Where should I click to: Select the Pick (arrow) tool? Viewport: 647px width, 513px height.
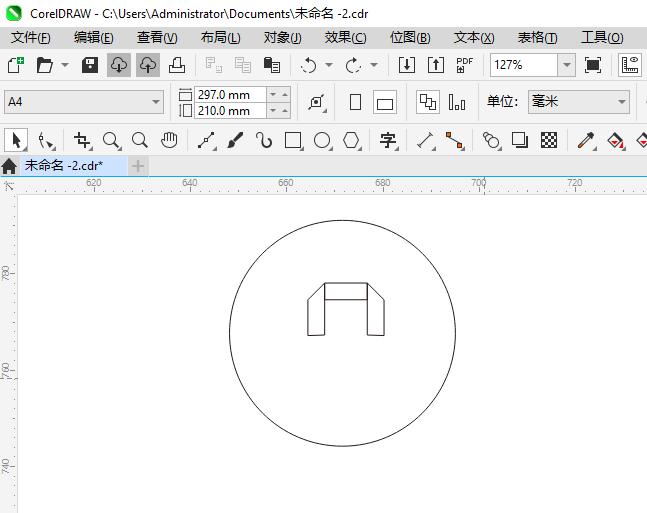click(x=16, y=140)
